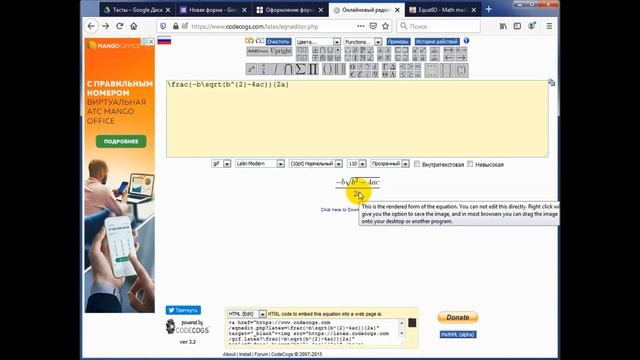Insert the product Pi symbol
Image resolution: width=640 pixels, height=360 pixels.
[x=313, y=69]
